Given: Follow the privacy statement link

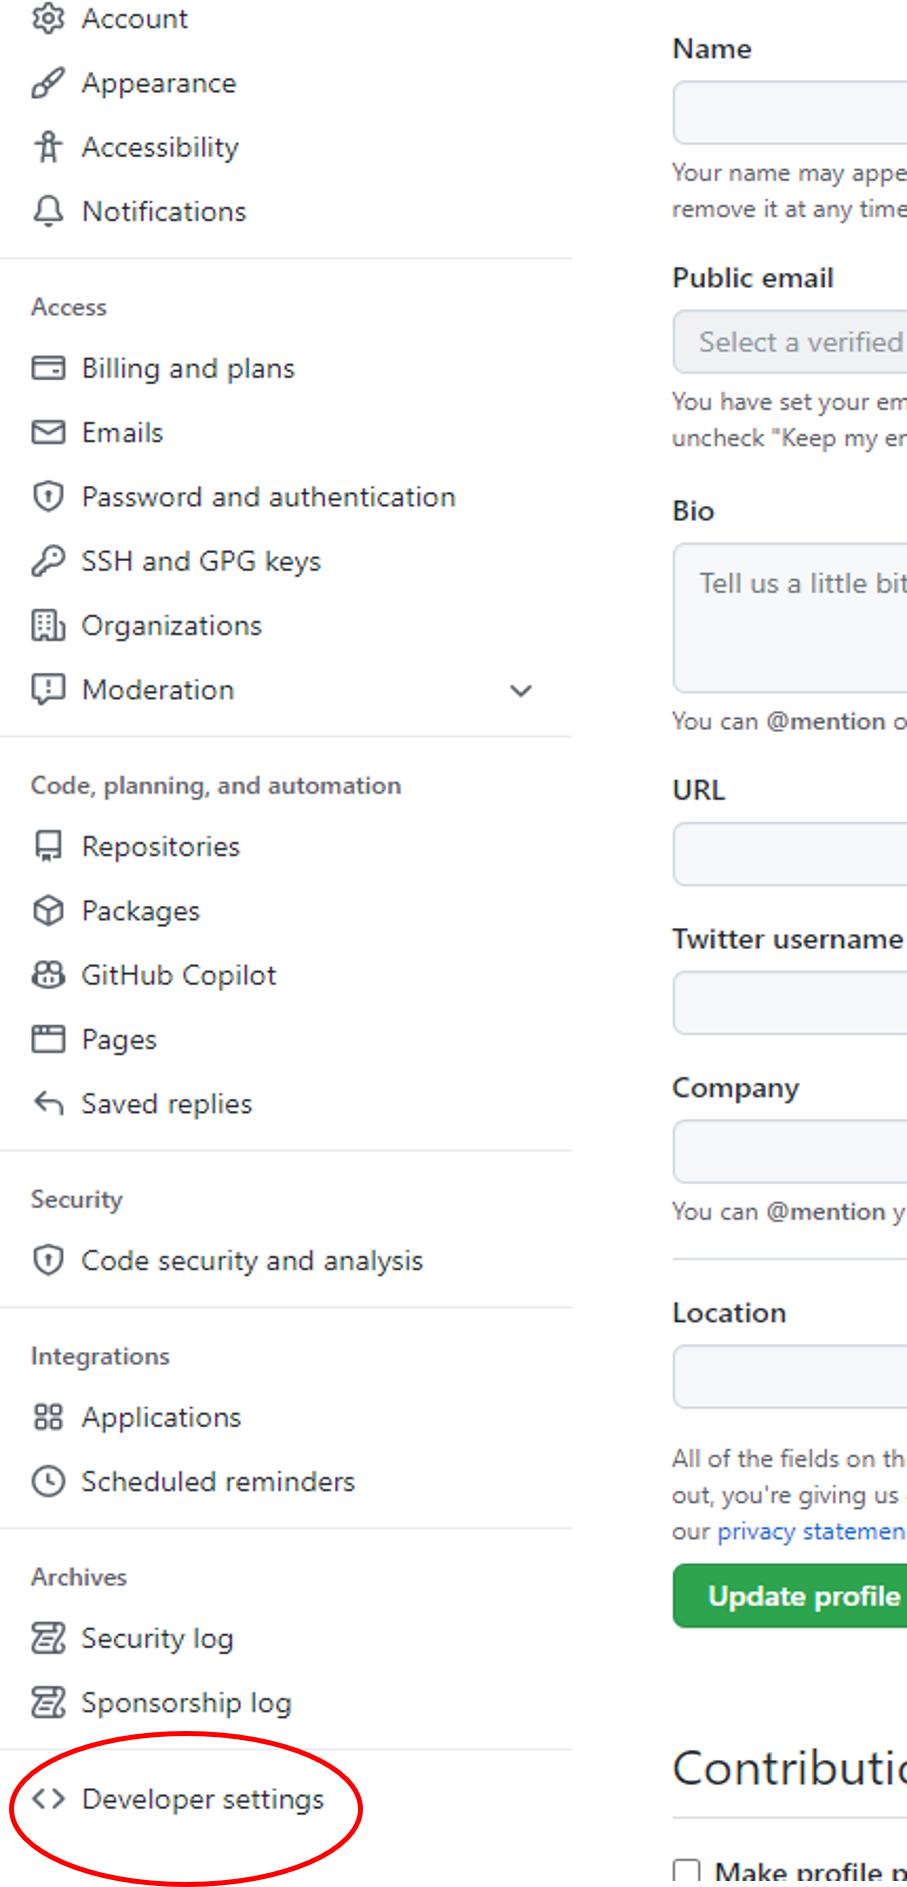Looking at the screenshot, I should [810, 1531].
